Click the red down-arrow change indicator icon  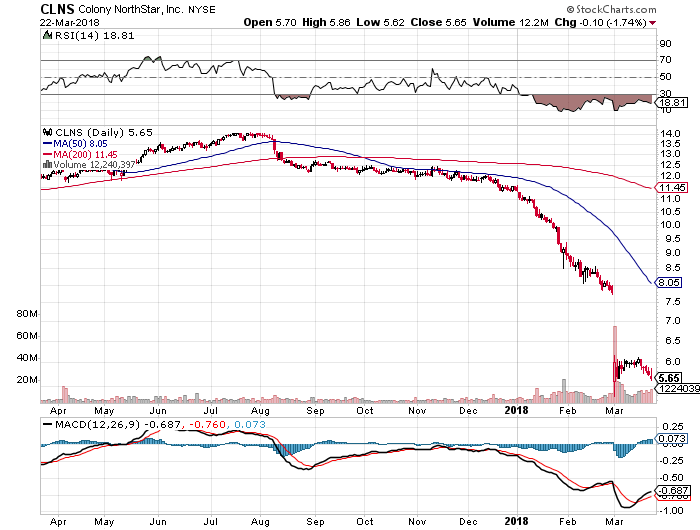click(653, 23)
